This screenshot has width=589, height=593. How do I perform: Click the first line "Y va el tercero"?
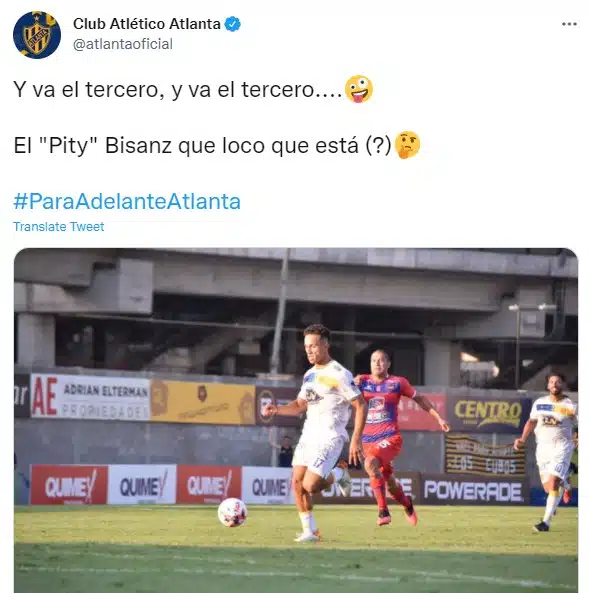(x=178, y=90)
